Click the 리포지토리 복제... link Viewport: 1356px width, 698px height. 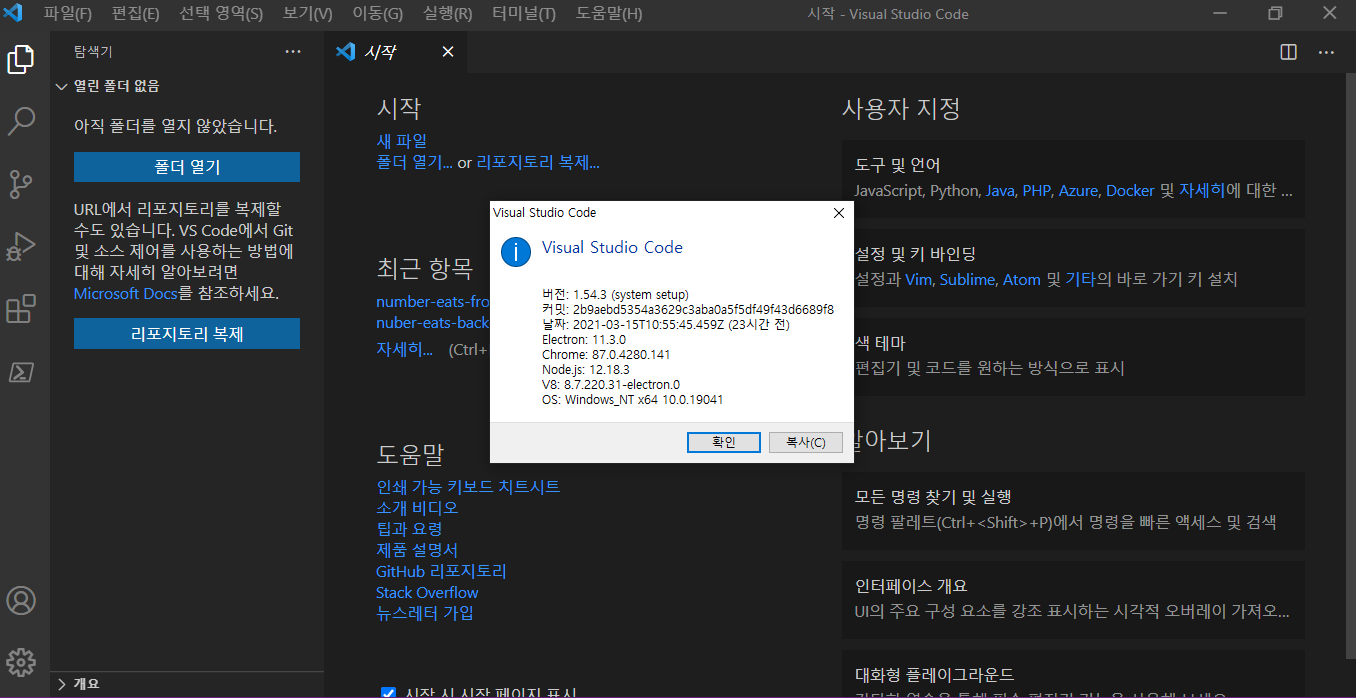538,162
